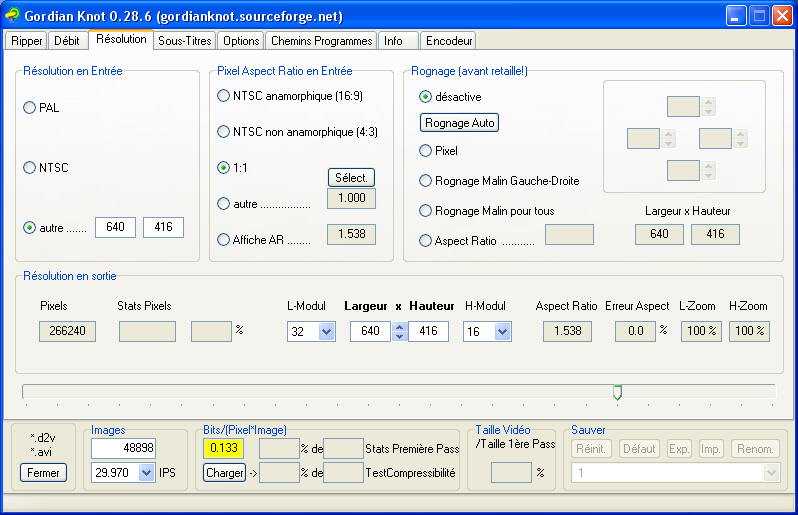Select the NTSC input resolution
Viewport: 798px width, 515px height.
(x=46, y=167)
